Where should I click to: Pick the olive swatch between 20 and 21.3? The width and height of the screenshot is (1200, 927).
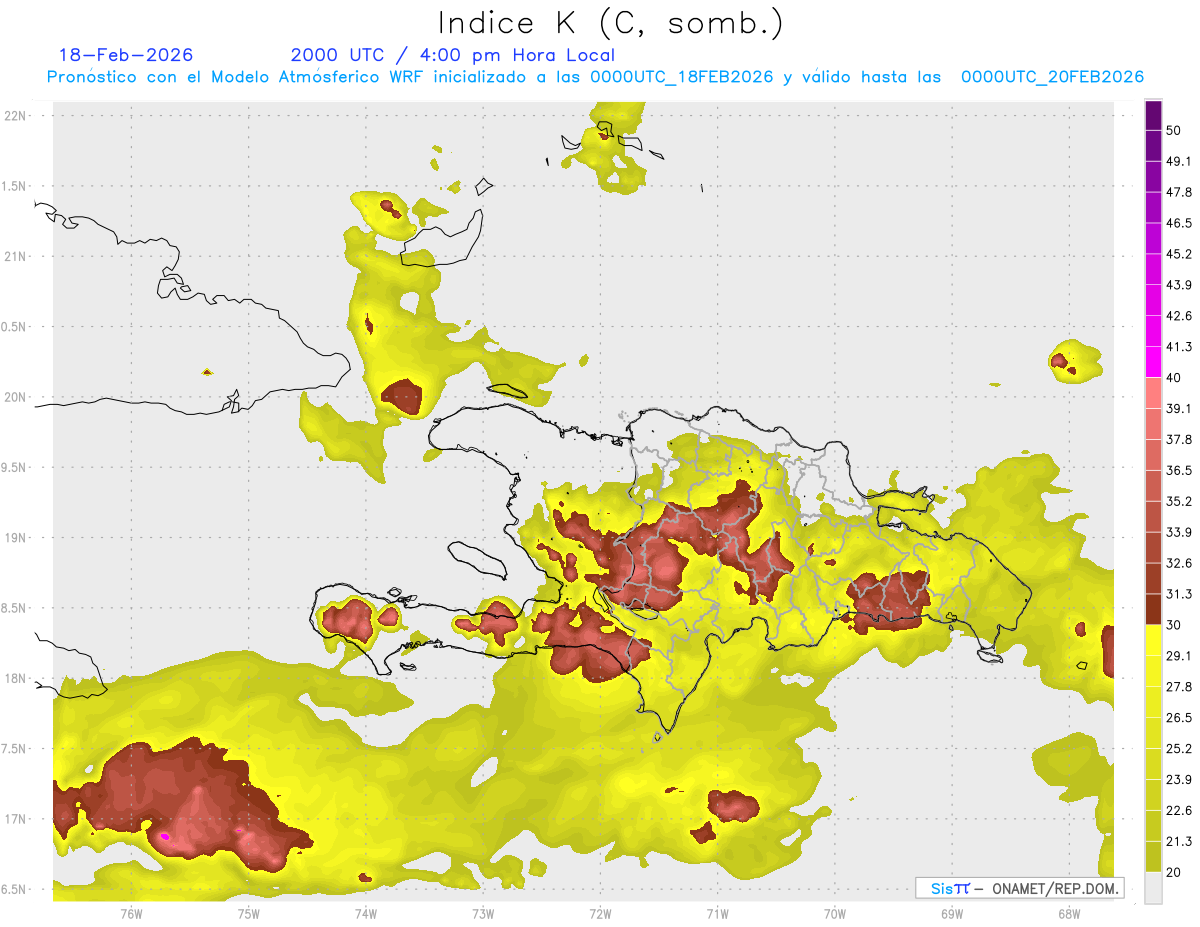[1153, 857]
